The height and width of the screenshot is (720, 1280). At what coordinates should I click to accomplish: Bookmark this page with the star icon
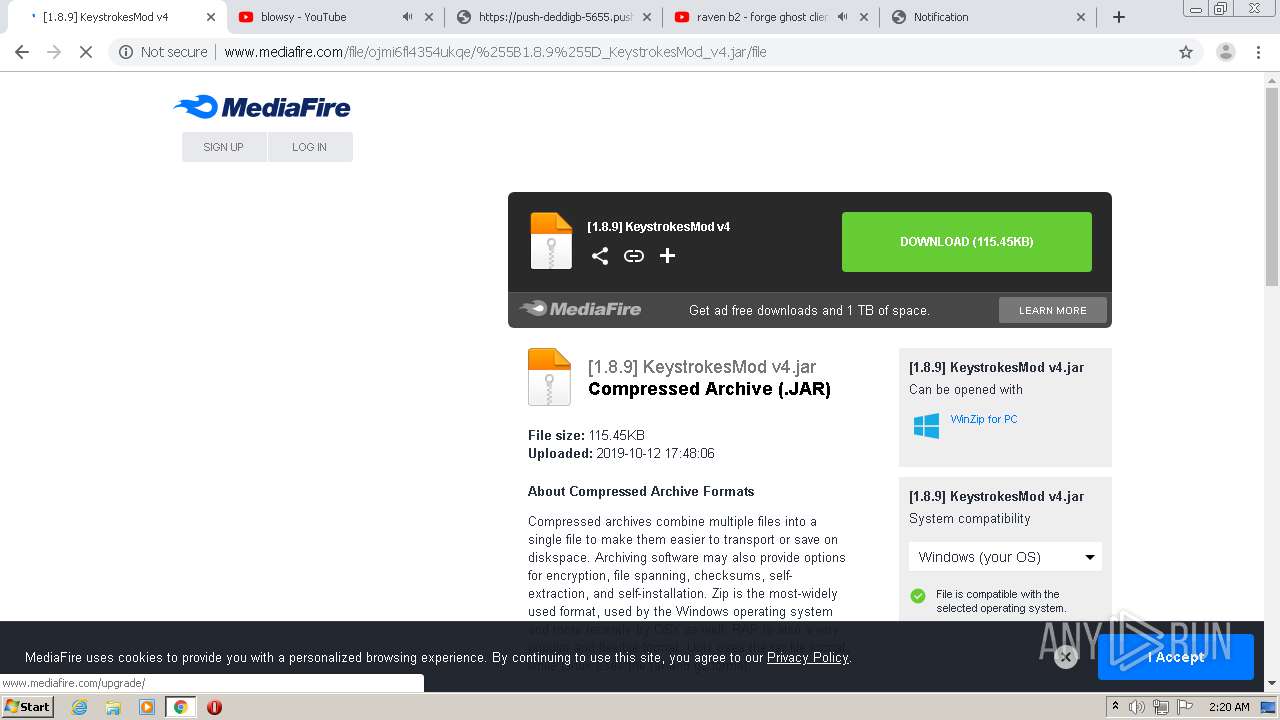(1186, 52)
